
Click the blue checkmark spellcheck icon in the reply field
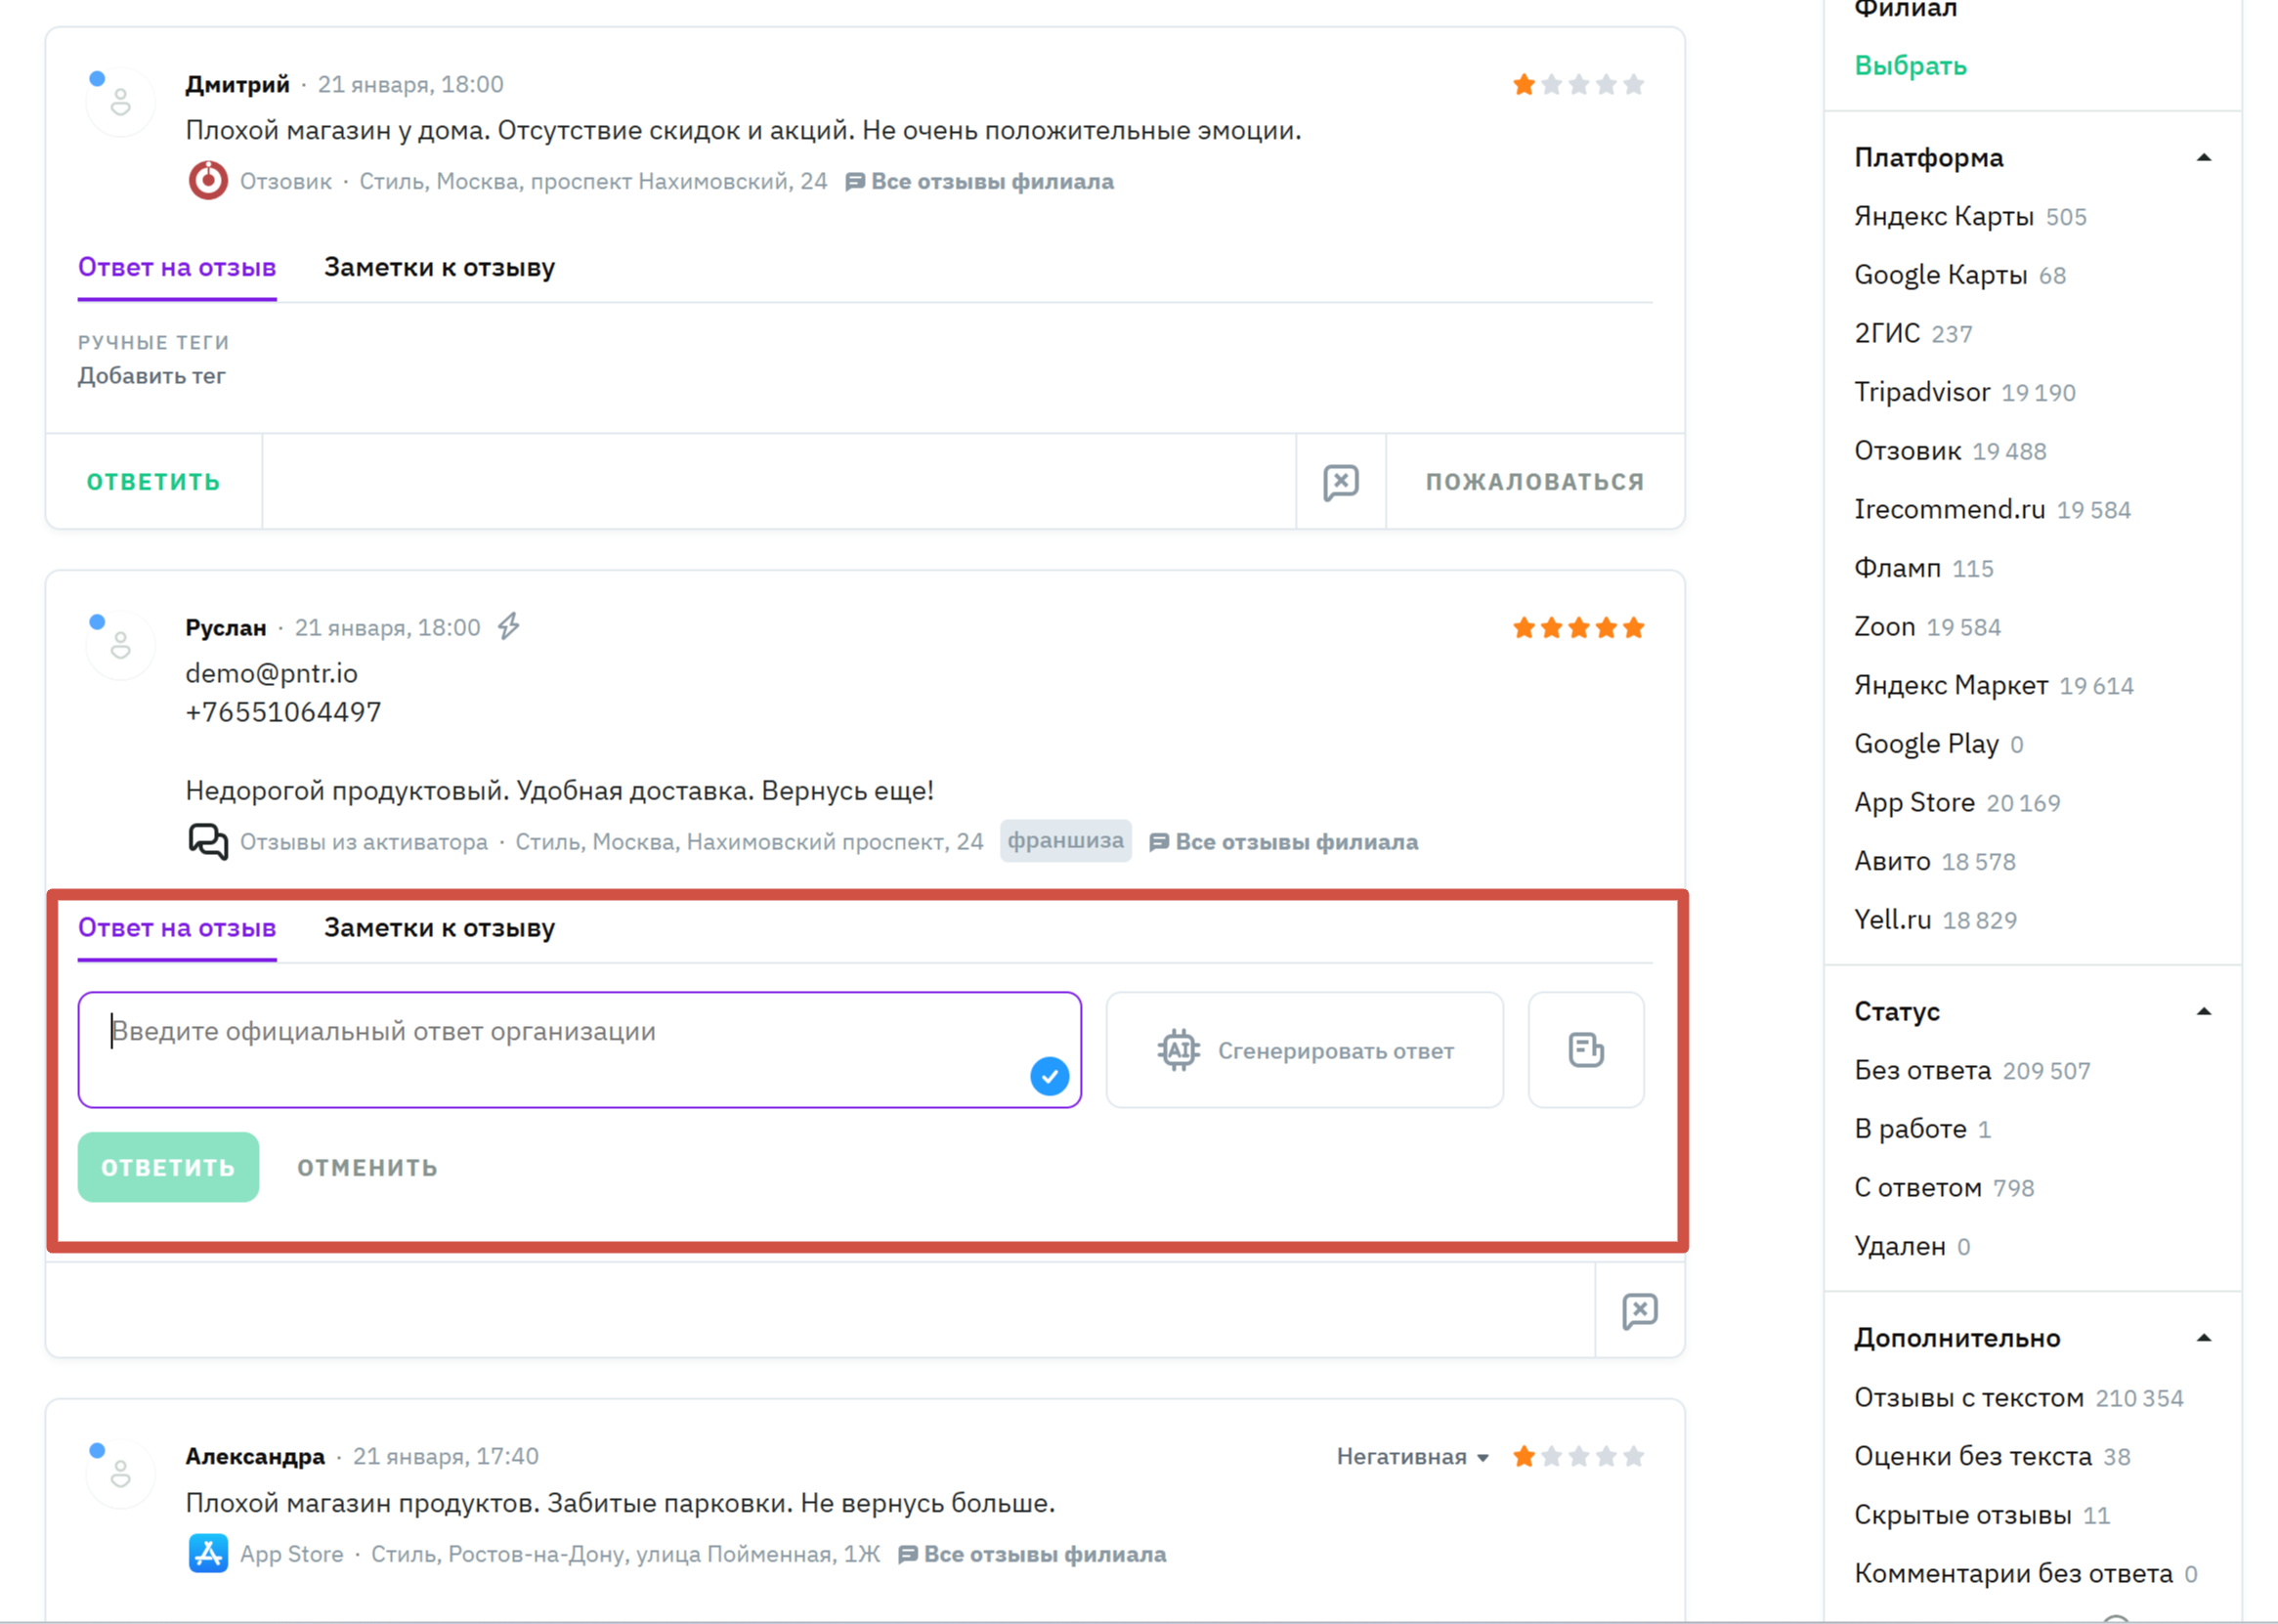1049,1076
